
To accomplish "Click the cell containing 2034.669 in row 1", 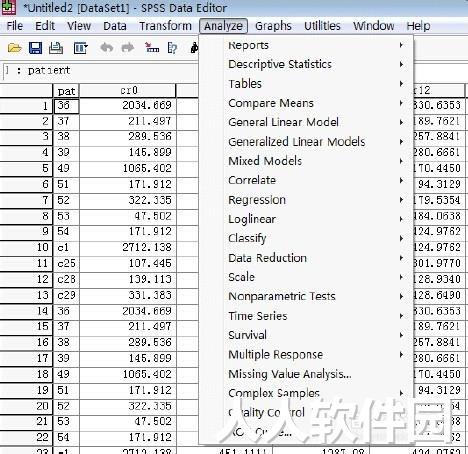I will point(128,106).
